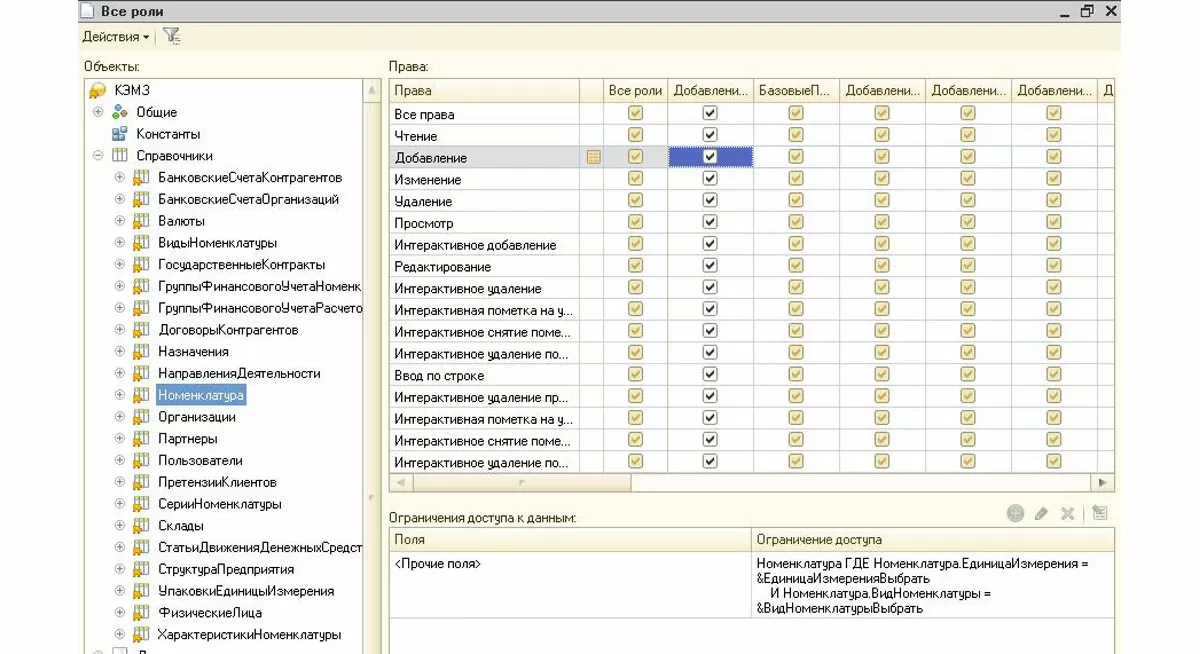Expand the Организации tree node
Viewport: 1200px width, 654px height.
120,417
